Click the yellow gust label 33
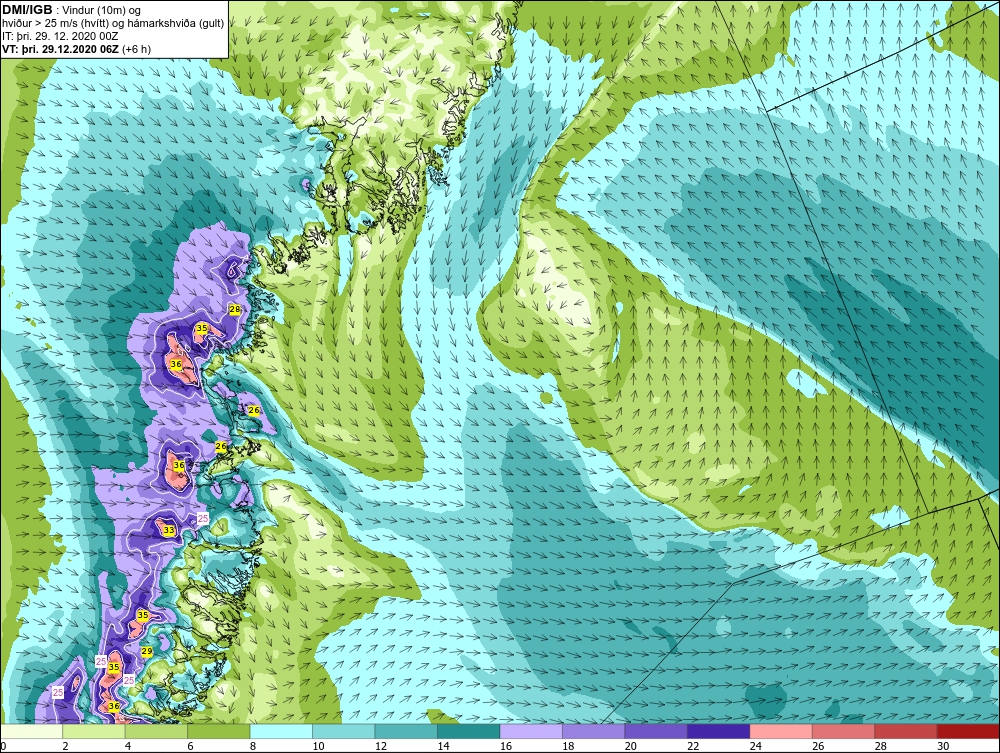 [x=168, y=530]
